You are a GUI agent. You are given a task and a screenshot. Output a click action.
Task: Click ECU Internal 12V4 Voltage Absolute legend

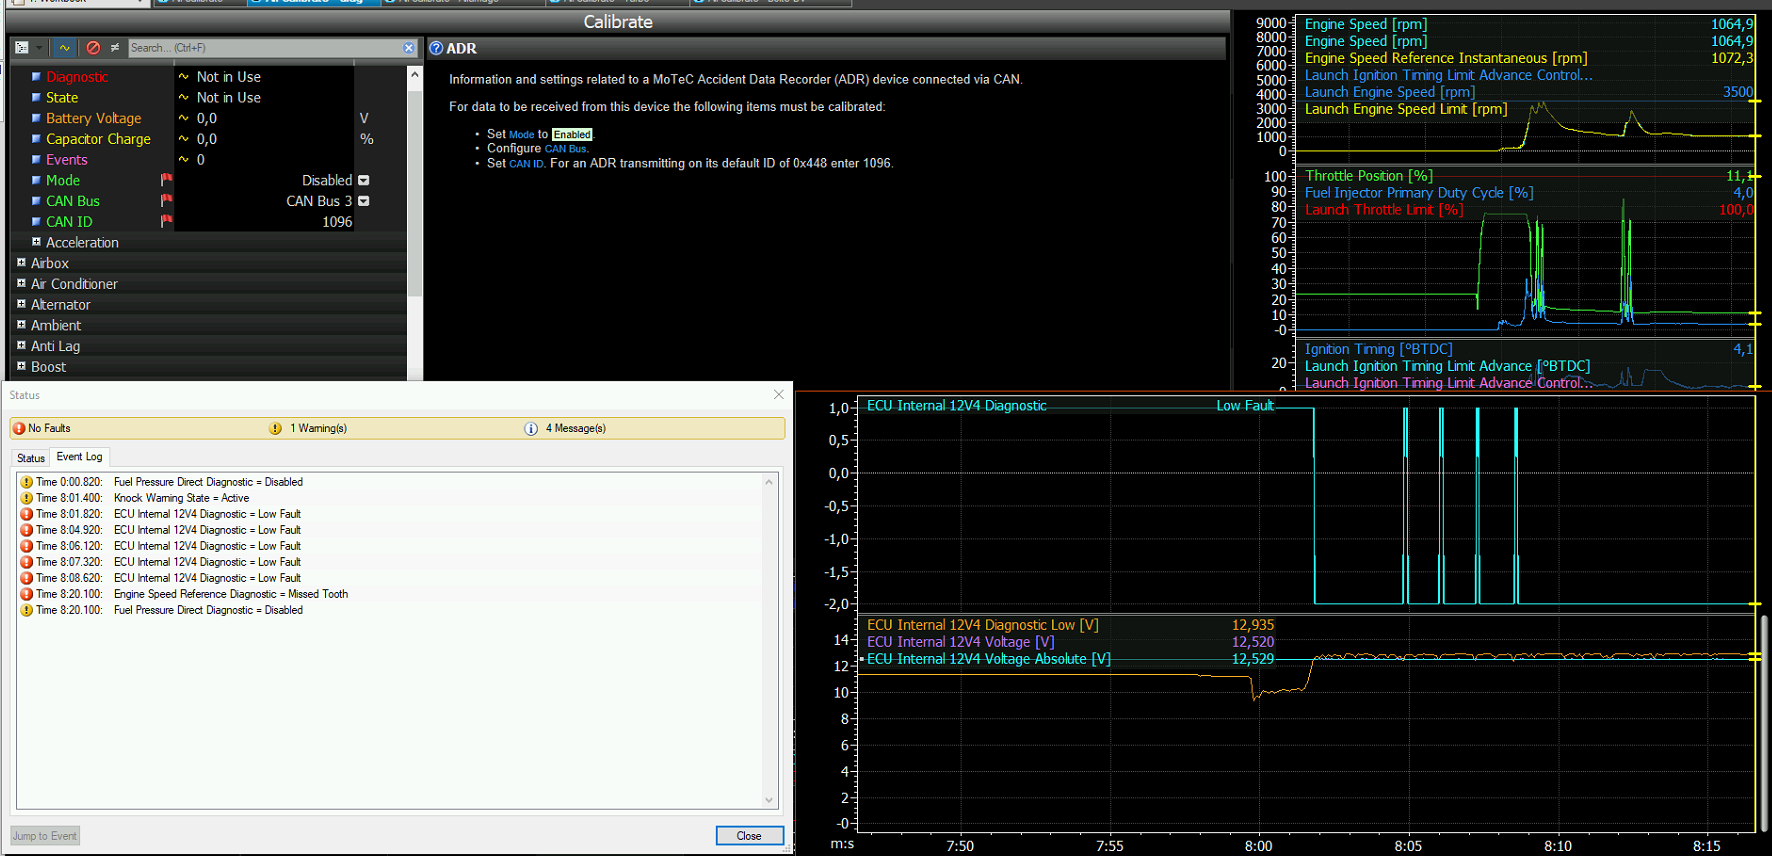coord(989,659)
